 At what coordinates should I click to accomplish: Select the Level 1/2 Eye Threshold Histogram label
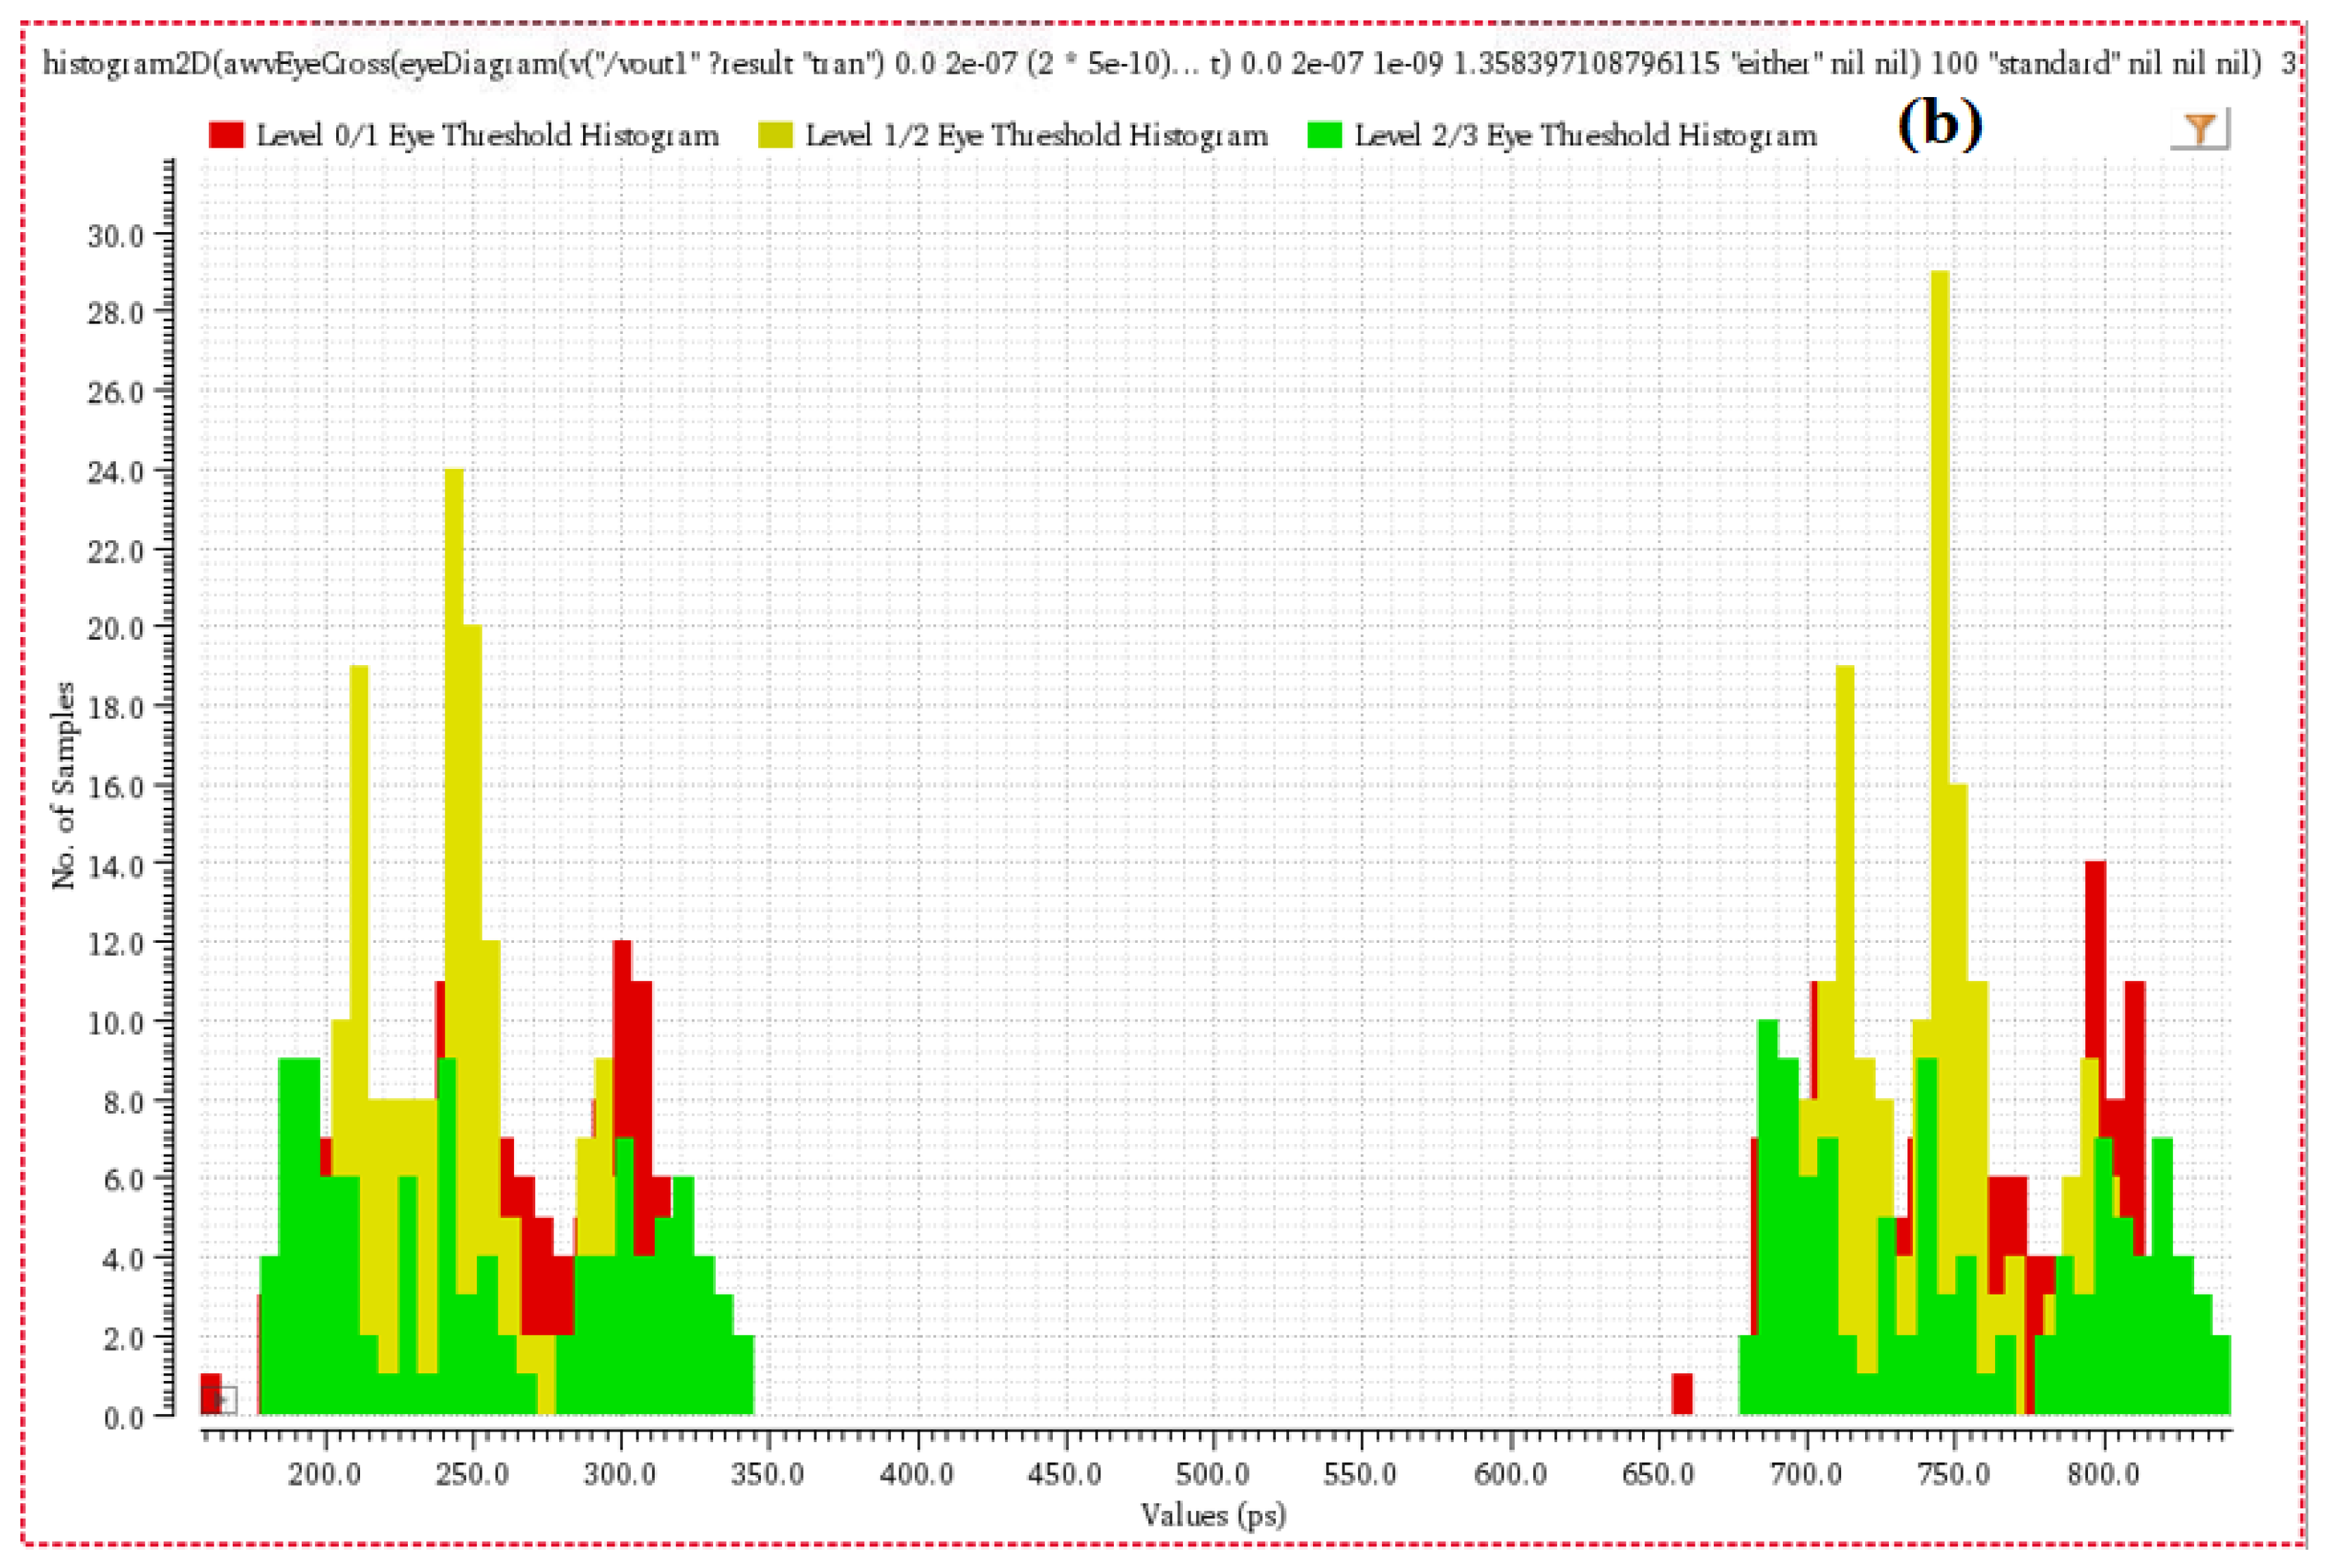point(1036,135)
